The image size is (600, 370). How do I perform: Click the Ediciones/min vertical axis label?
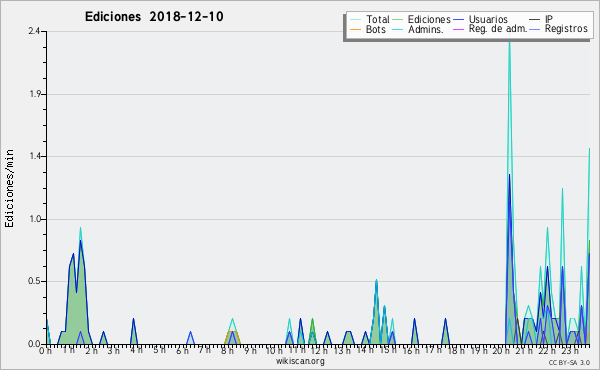(9, 188)
